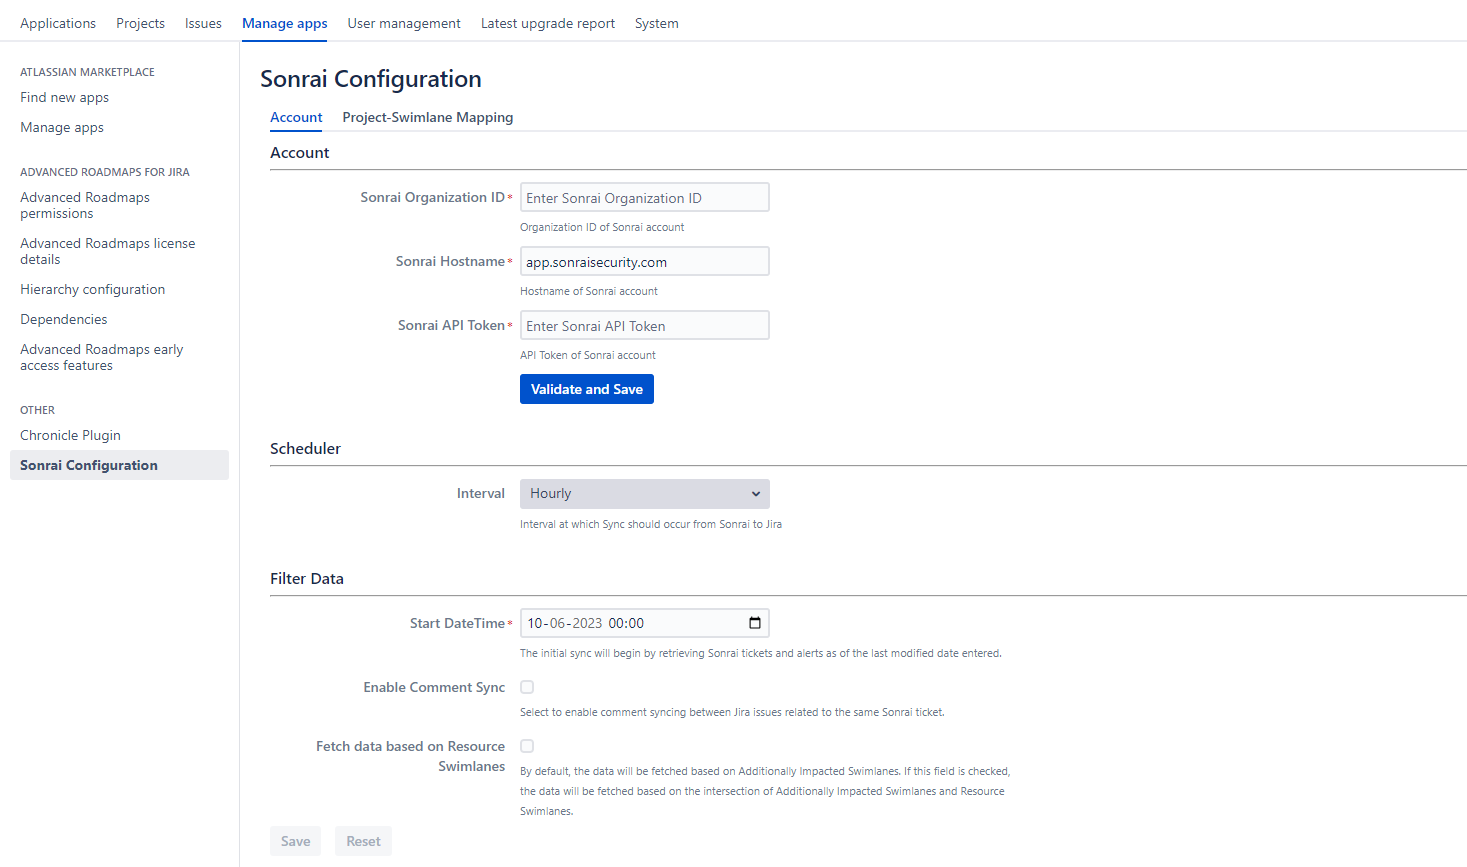Open Hierarchy configuration
This screenshot has height=867, width=1467.
click(x=93, y=289)
